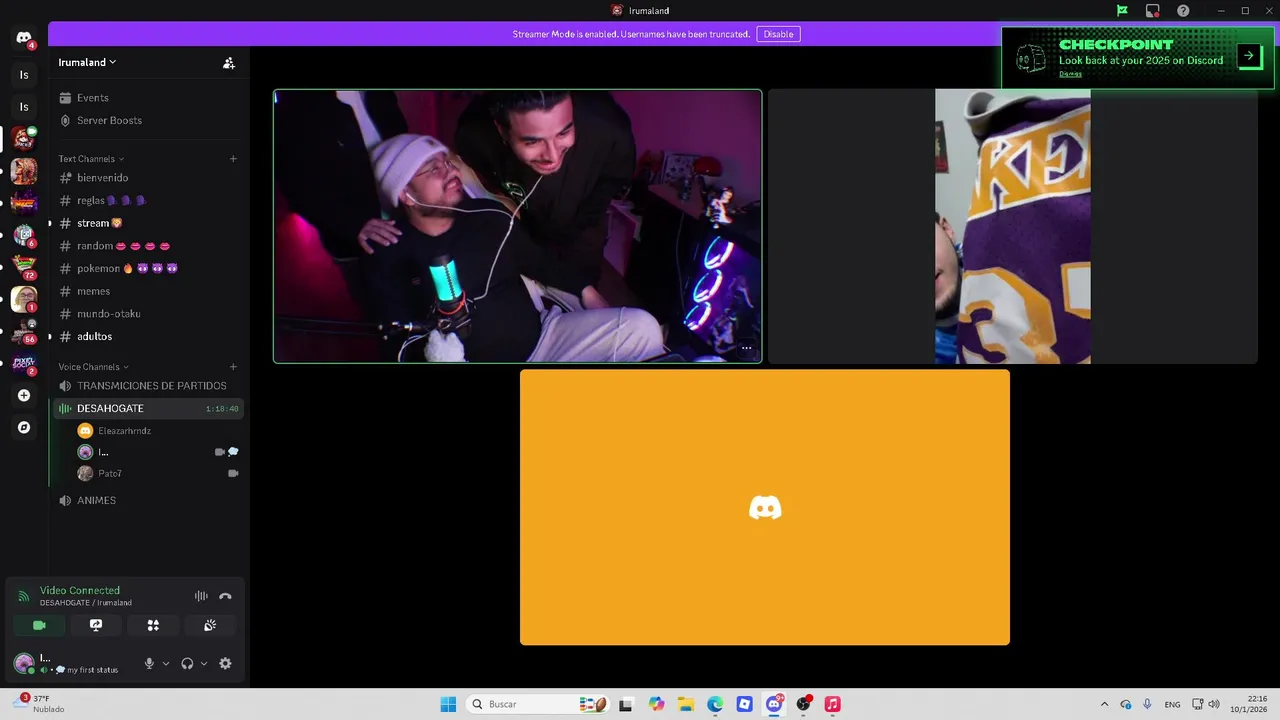Screen dimensions: 1280x720
Task: Open OBS Studio from the taskbar
Action: point(803,704)
